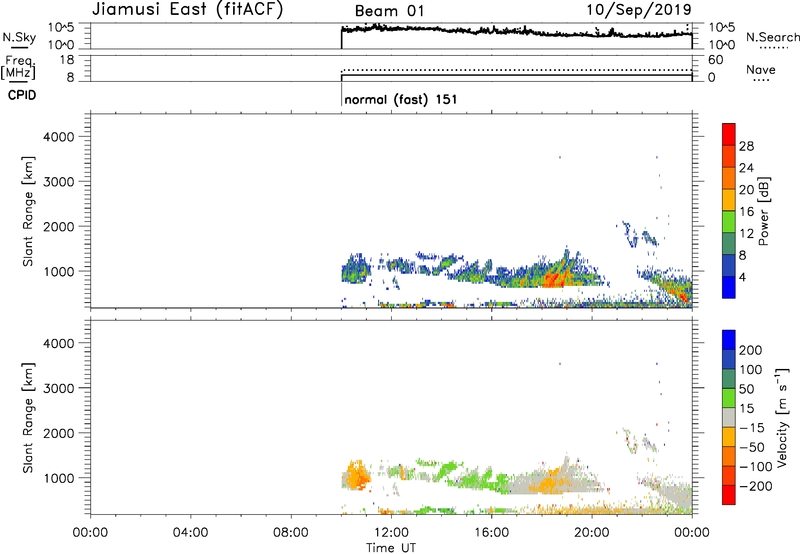
Task: Click the 'Beam 01' label
Action: [389, 11]
